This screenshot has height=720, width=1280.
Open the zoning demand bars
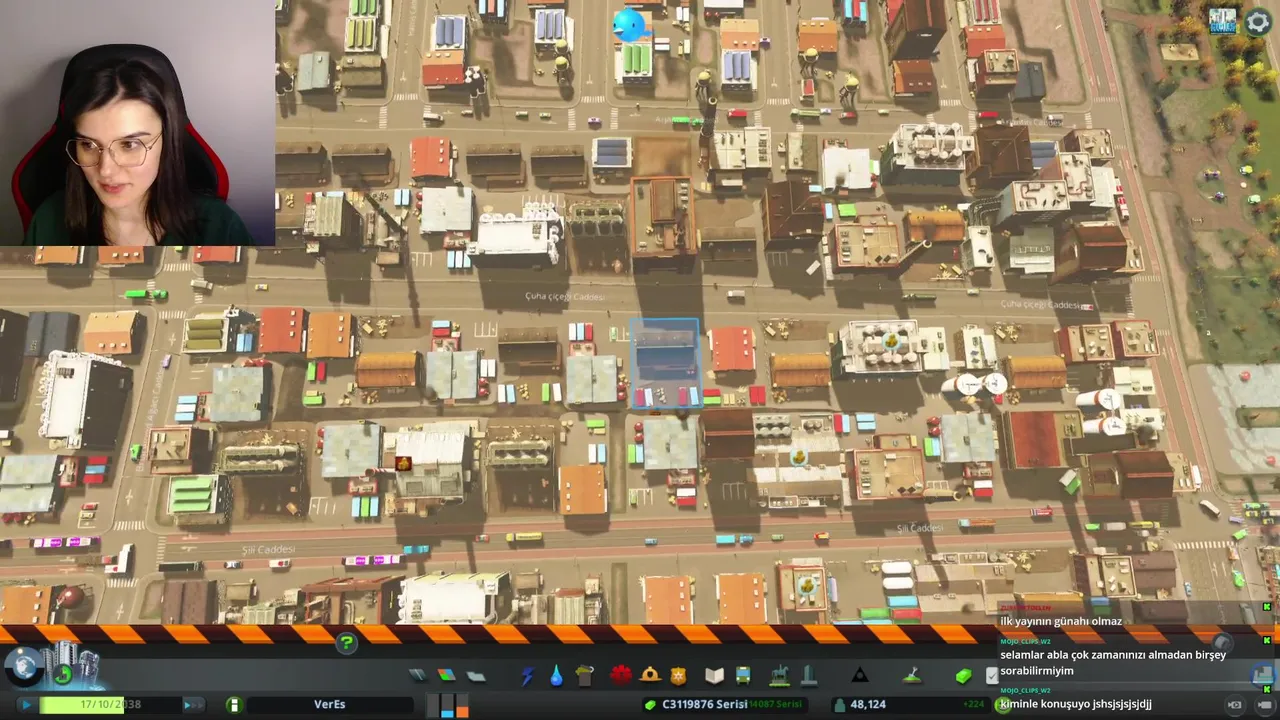pyautogui.click(x=447, y=705)
